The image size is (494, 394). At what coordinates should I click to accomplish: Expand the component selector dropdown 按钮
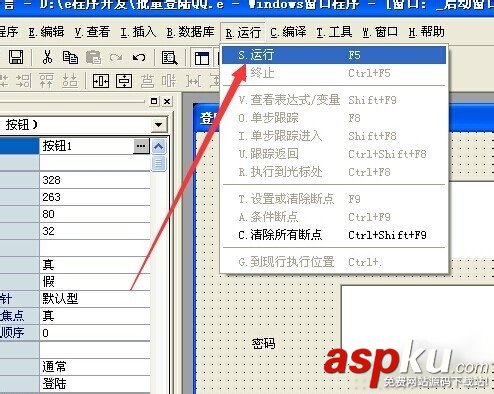tap(158, 125)
